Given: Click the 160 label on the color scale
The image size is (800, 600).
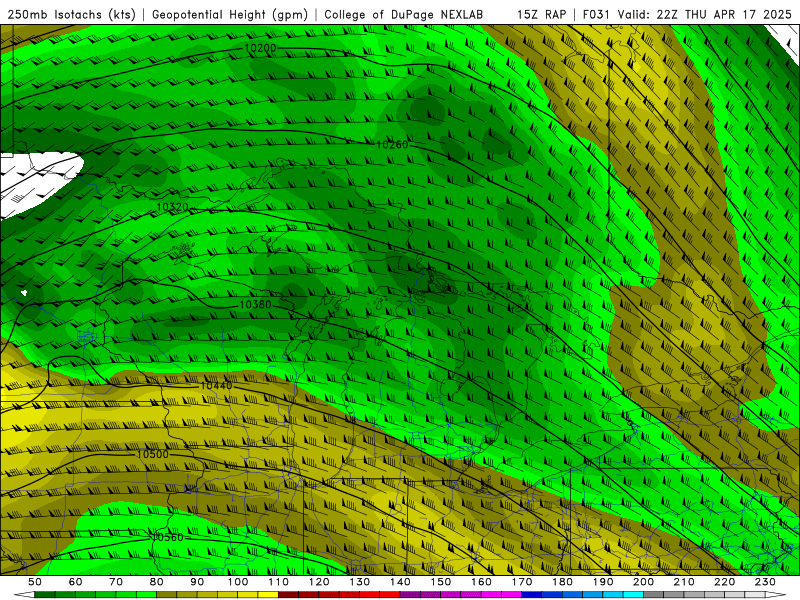Looking at the screenshot, I should pyautogui.click(x=481, y=582).
